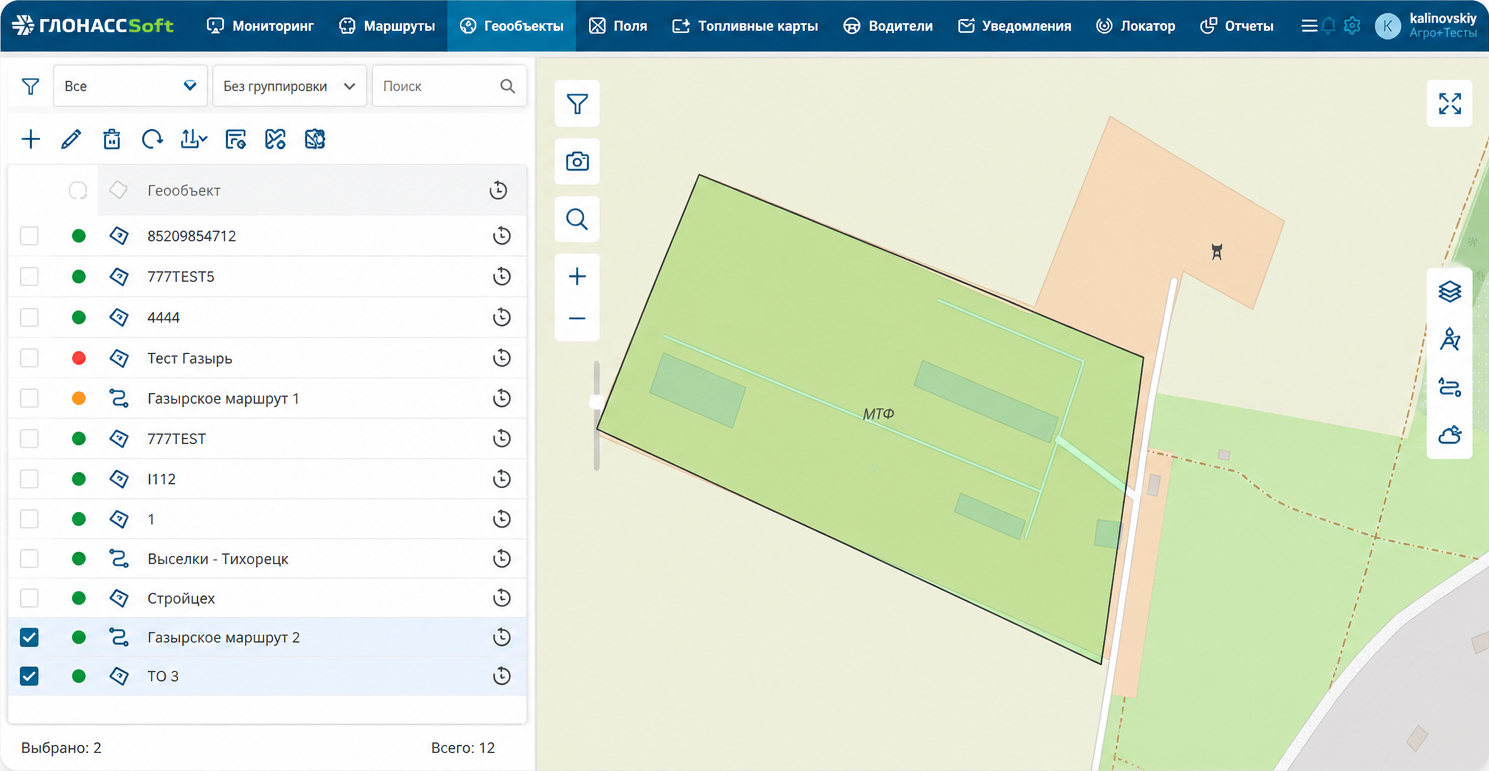Open the map layers panel
Screen dimensions: 1489x771
point(1450,291)
